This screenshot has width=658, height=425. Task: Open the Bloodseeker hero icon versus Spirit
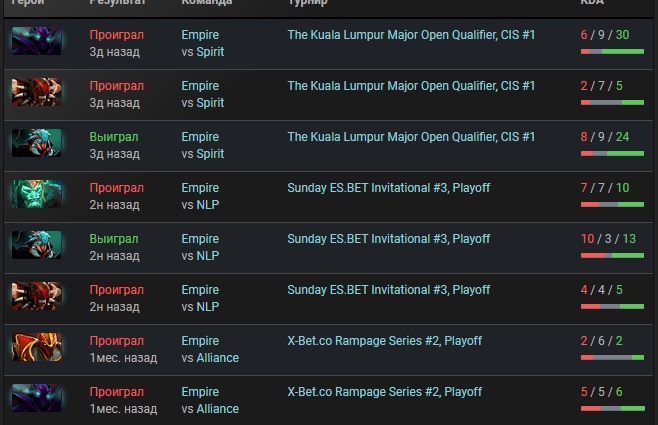coord(37,92)
